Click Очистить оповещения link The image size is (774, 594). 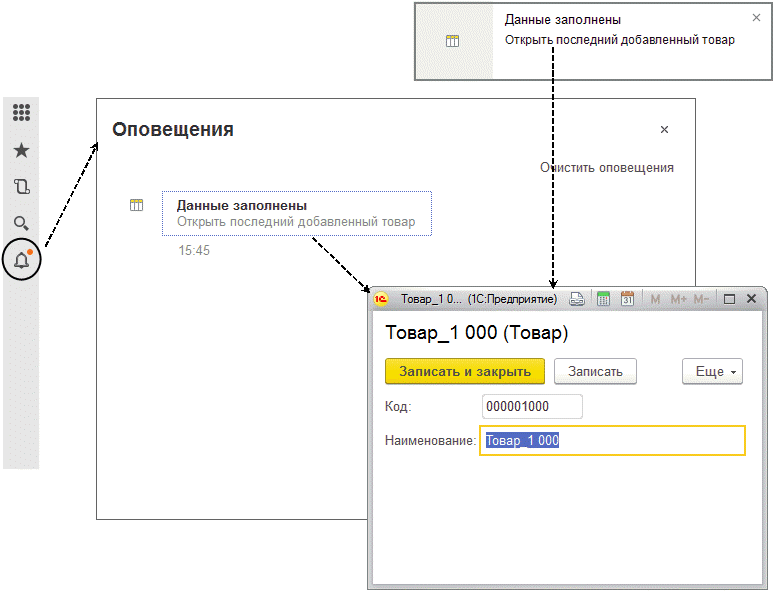pyautogui.click(x=607, y=168)
